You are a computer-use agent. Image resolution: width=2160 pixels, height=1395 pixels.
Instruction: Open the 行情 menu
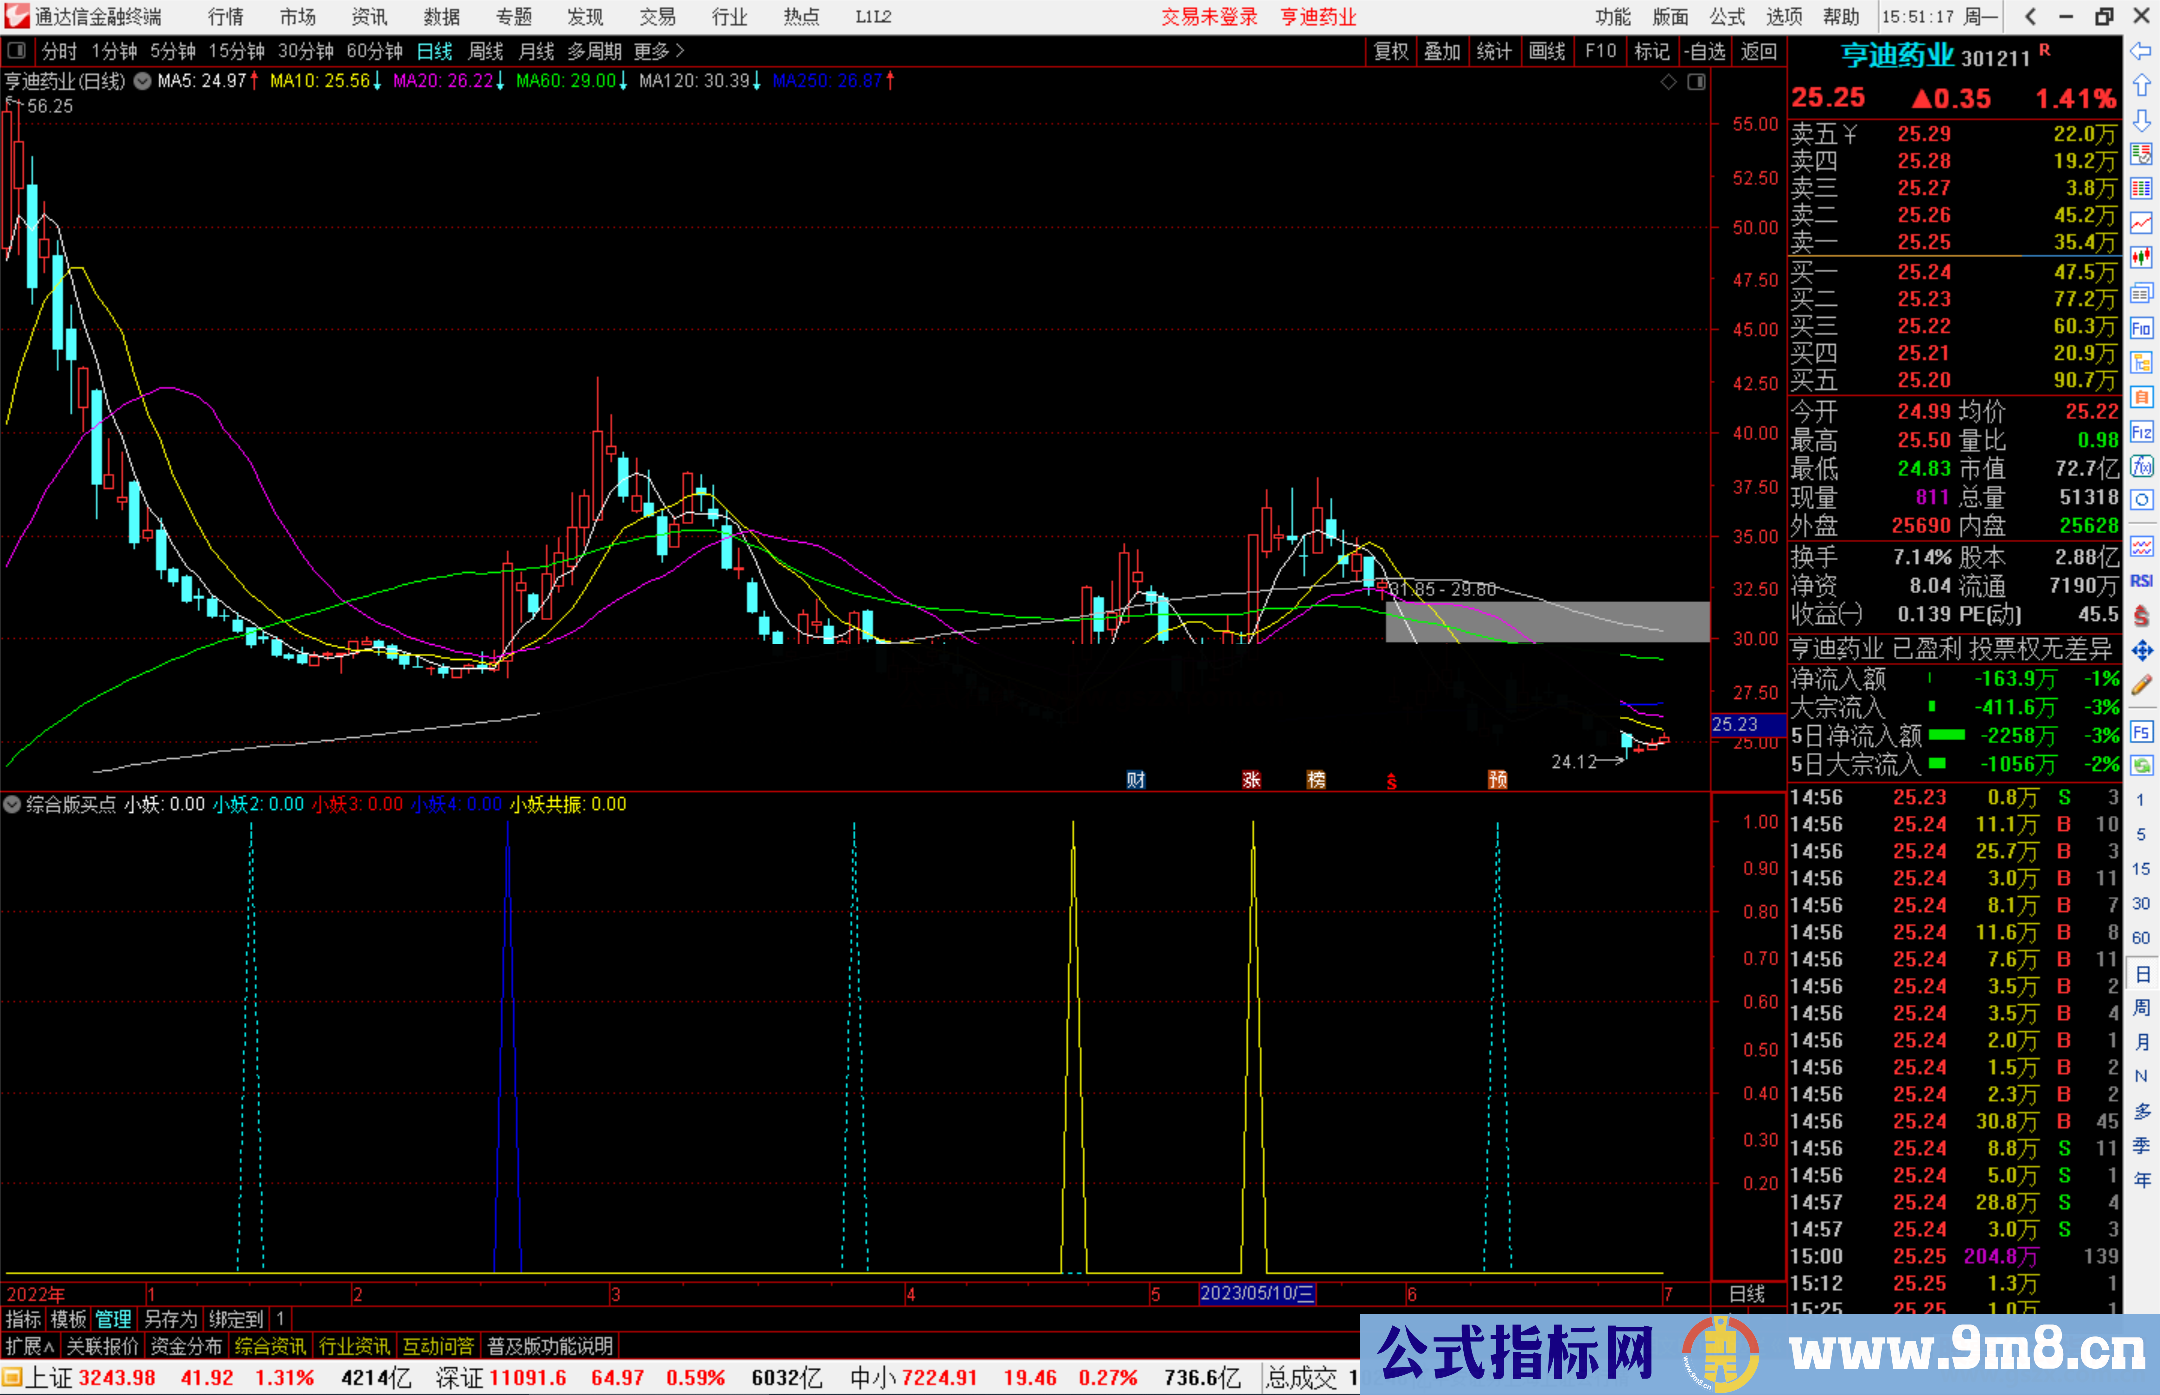[x=226, y=17]
